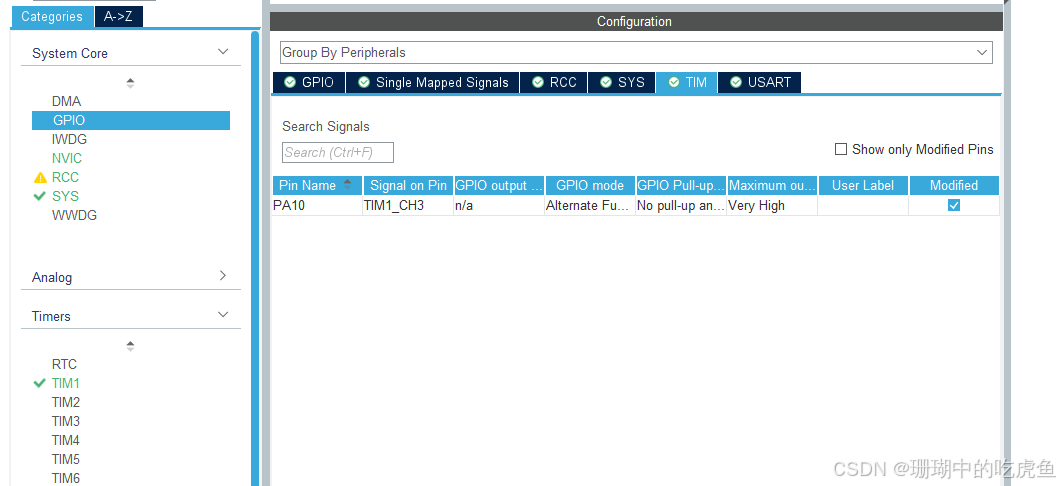Image resolution: width=1060 pixels, height=486 pixels.
Task: Select the TIM configuration tab
Action: pyautogui.click(x=687, y=82)
